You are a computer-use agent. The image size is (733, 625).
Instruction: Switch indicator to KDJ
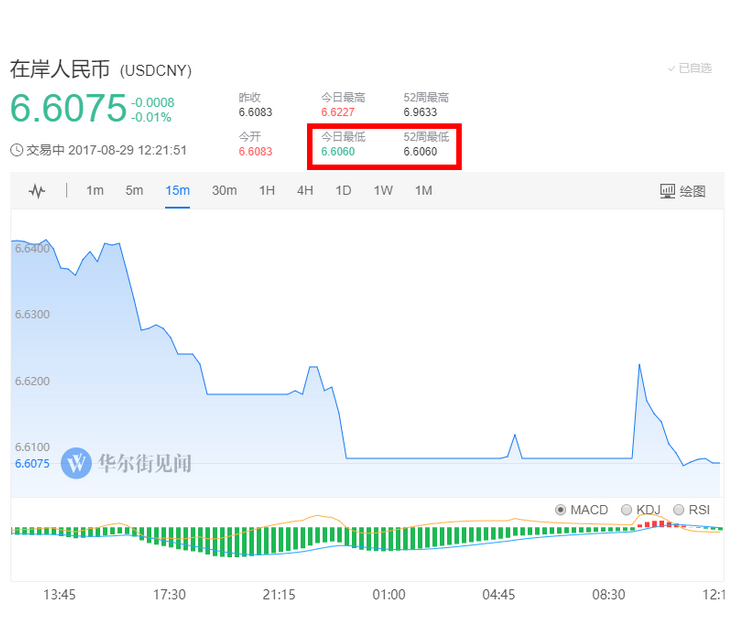coord(627,510)
